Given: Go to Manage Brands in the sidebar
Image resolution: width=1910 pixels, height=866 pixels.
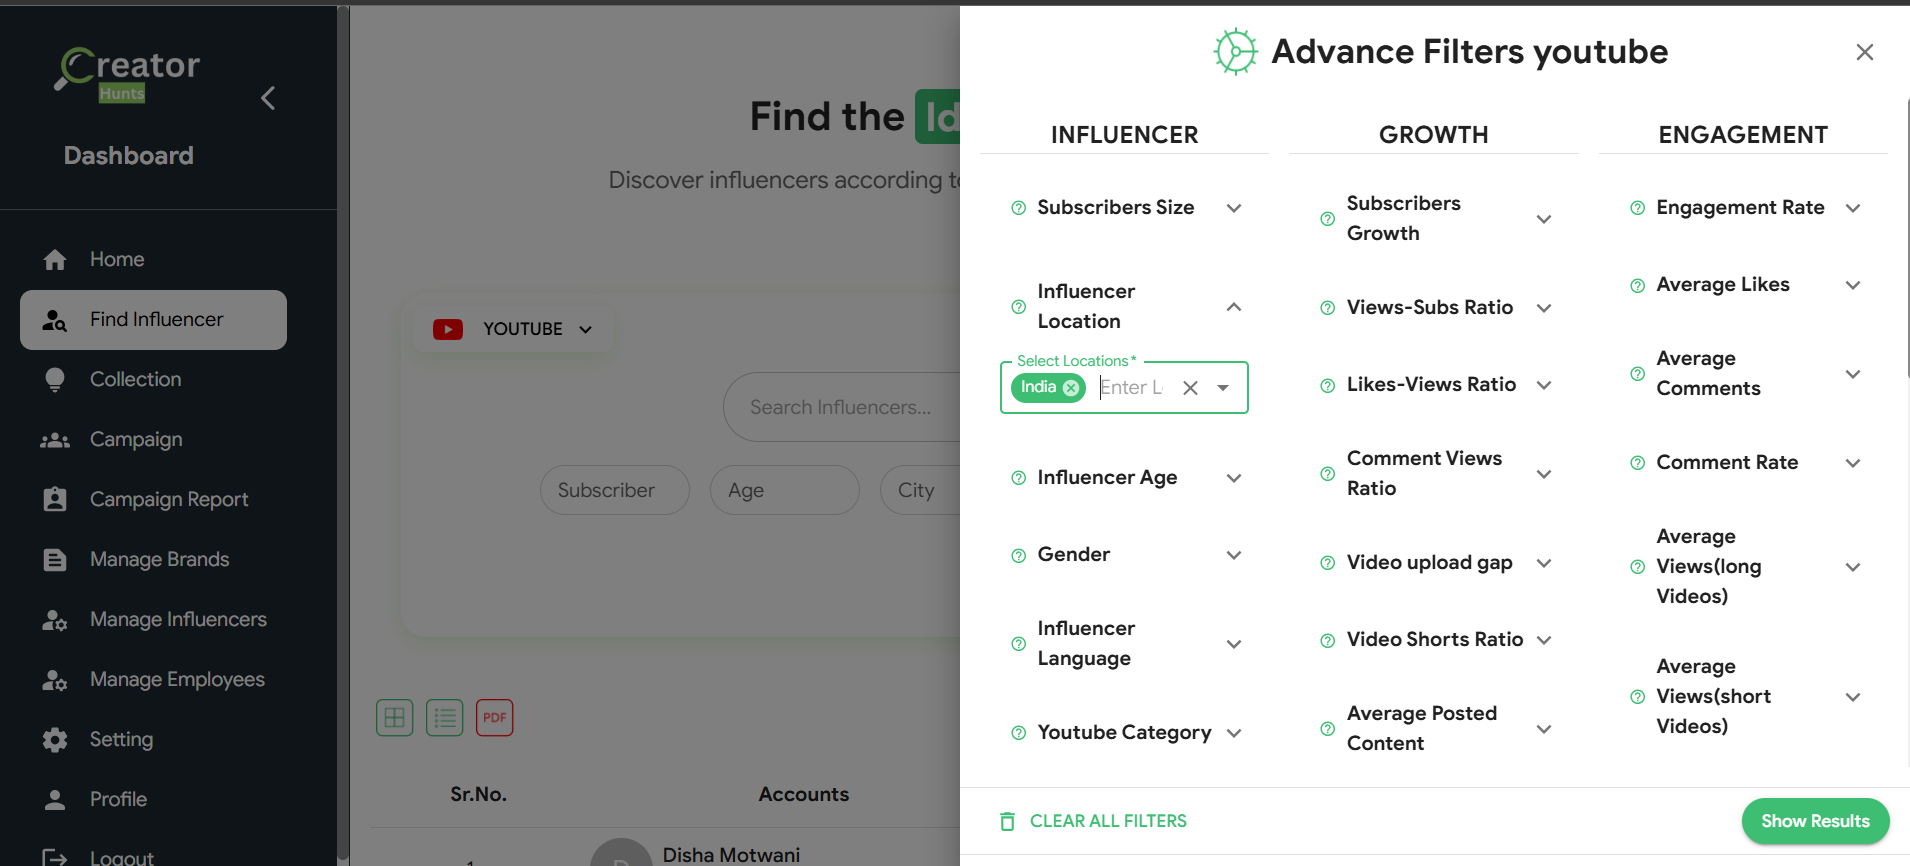Looking at the screenshot, I should [x=159, y=559].
